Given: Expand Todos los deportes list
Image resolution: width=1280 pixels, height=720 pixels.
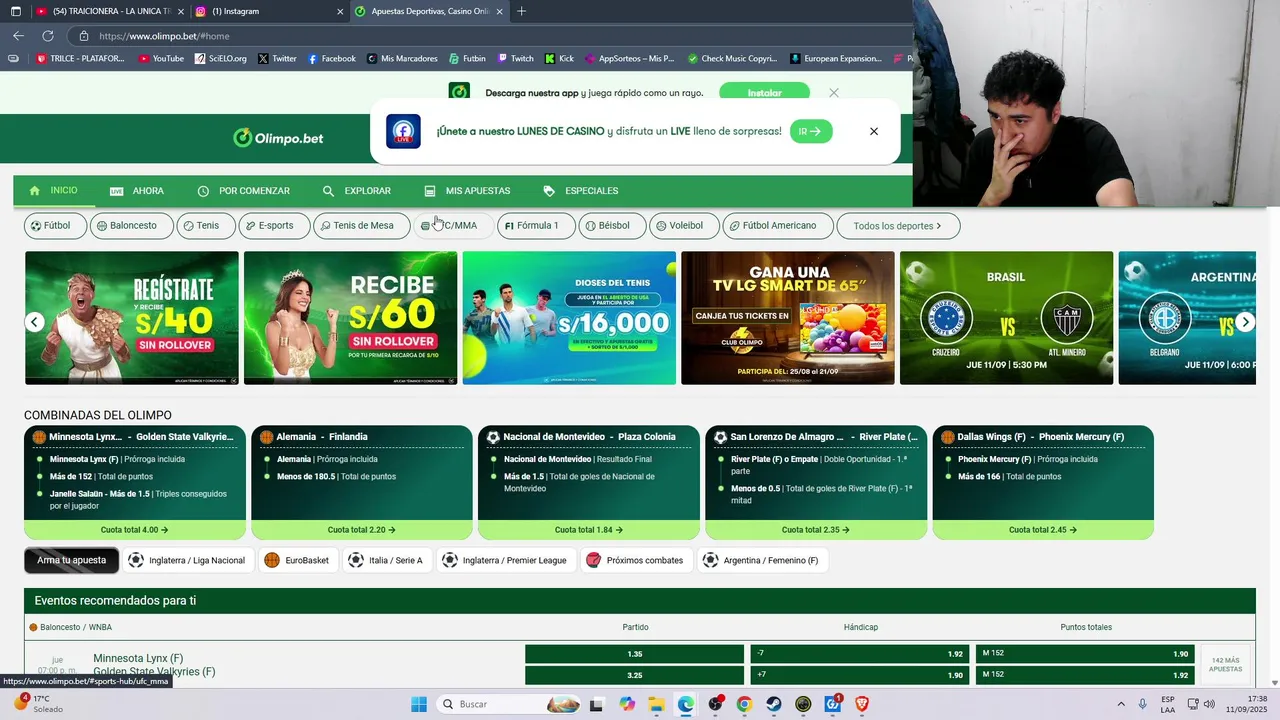Looking at the screenshot, I should 898,226.
